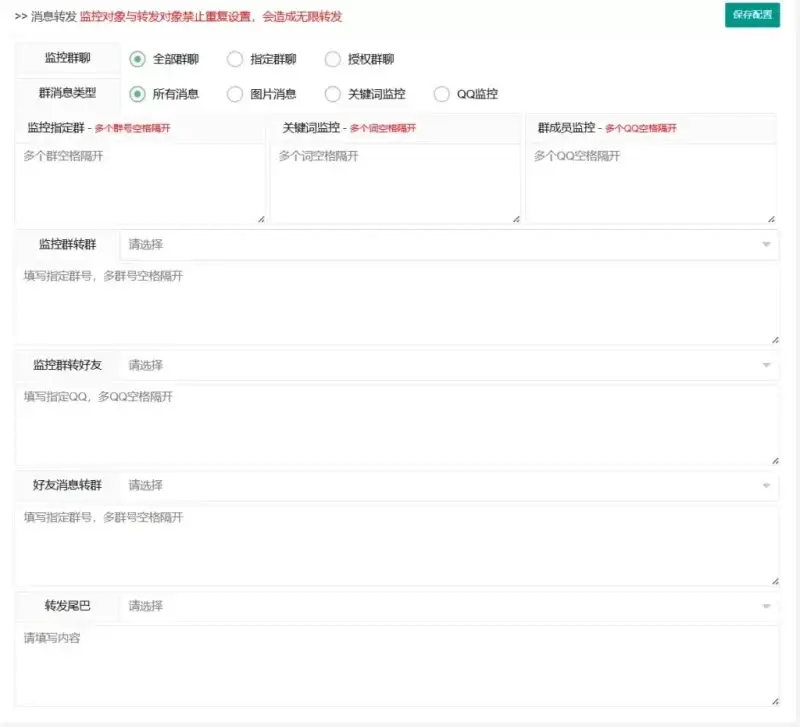Click the 转发尾巴 label

[x=67, y=606]
